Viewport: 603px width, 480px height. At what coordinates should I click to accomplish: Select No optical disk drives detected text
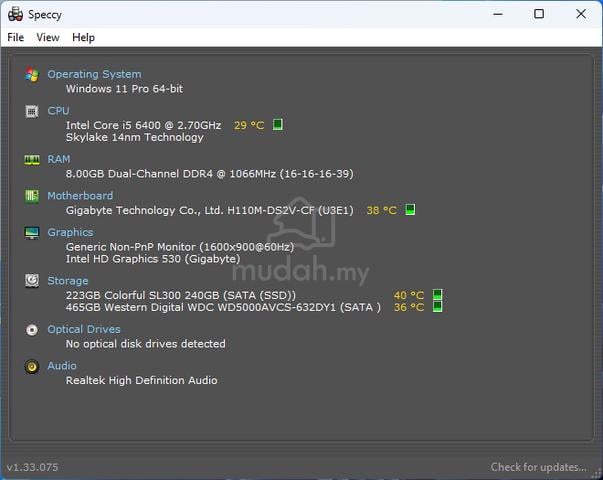pos(146,344)
